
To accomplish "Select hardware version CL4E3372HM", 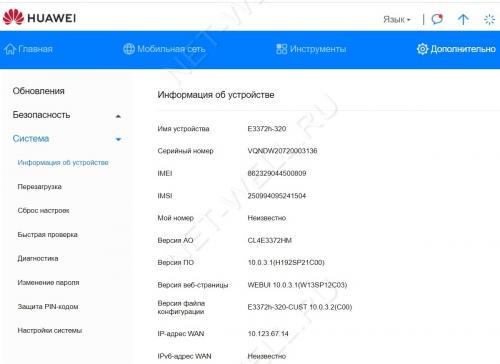I will pos(269,240).
